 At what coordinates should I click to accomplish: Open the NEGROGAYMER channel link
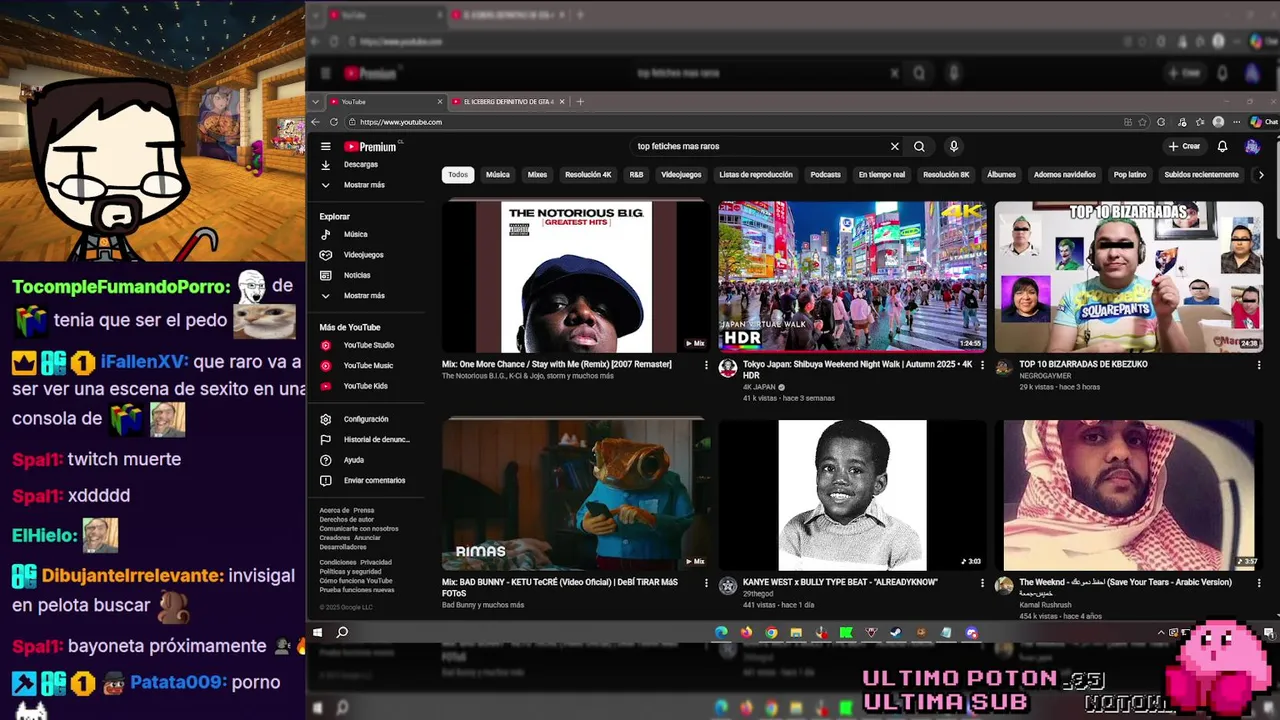tap(1045, 376)
